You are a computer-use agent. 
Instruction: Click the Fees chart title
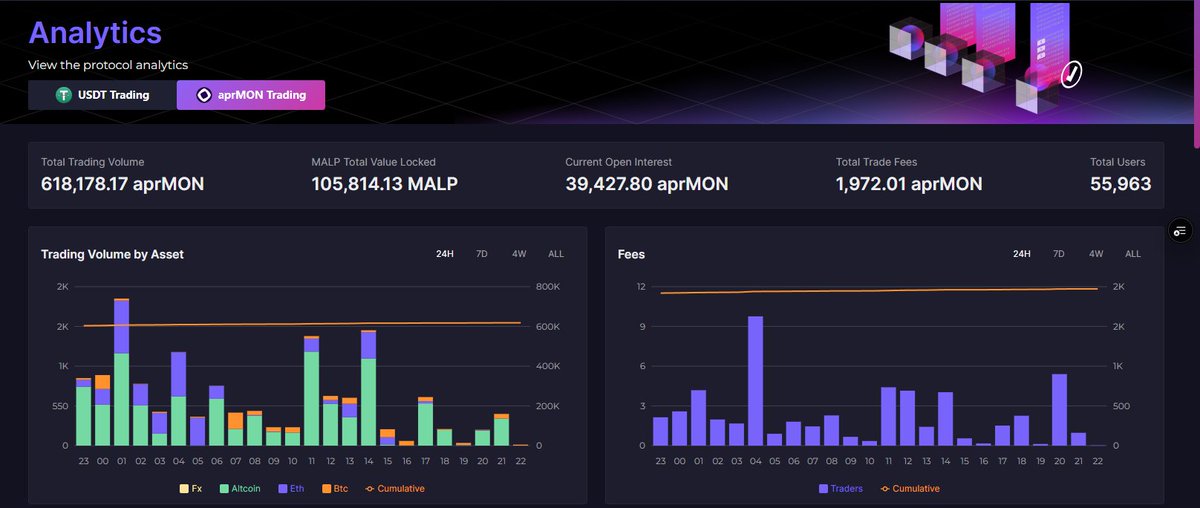[632, 254]
